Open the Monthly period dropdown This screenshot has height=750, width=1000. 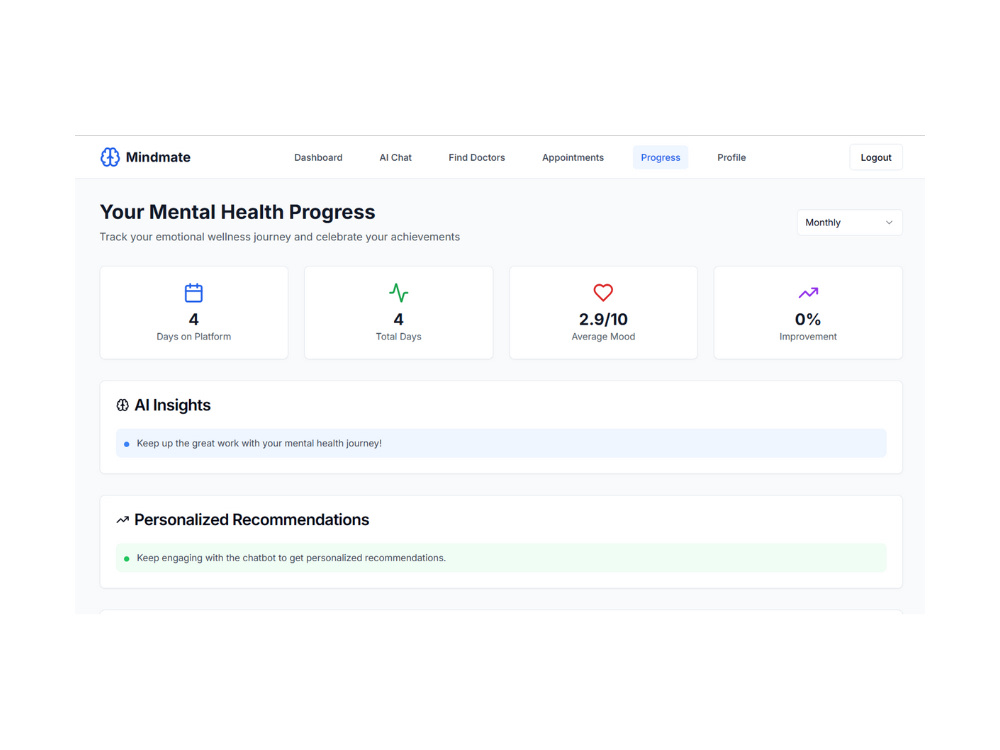pos(849,223)
